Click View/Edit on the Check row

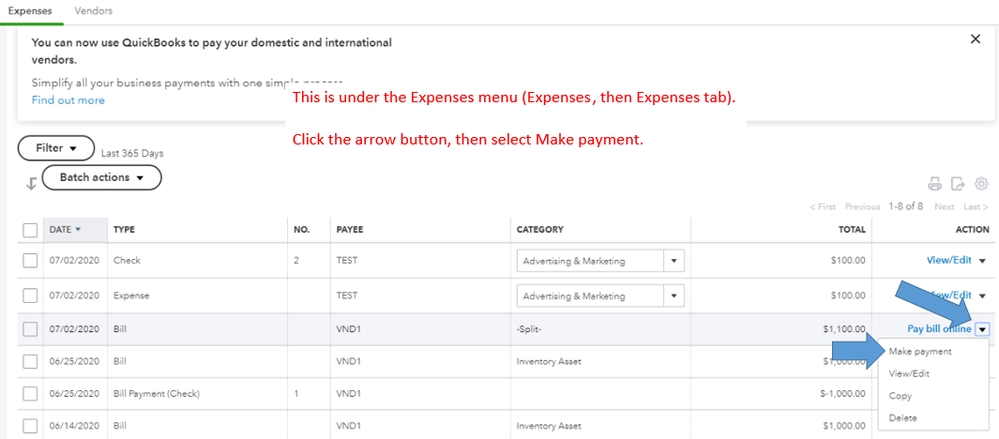[949, 261]
